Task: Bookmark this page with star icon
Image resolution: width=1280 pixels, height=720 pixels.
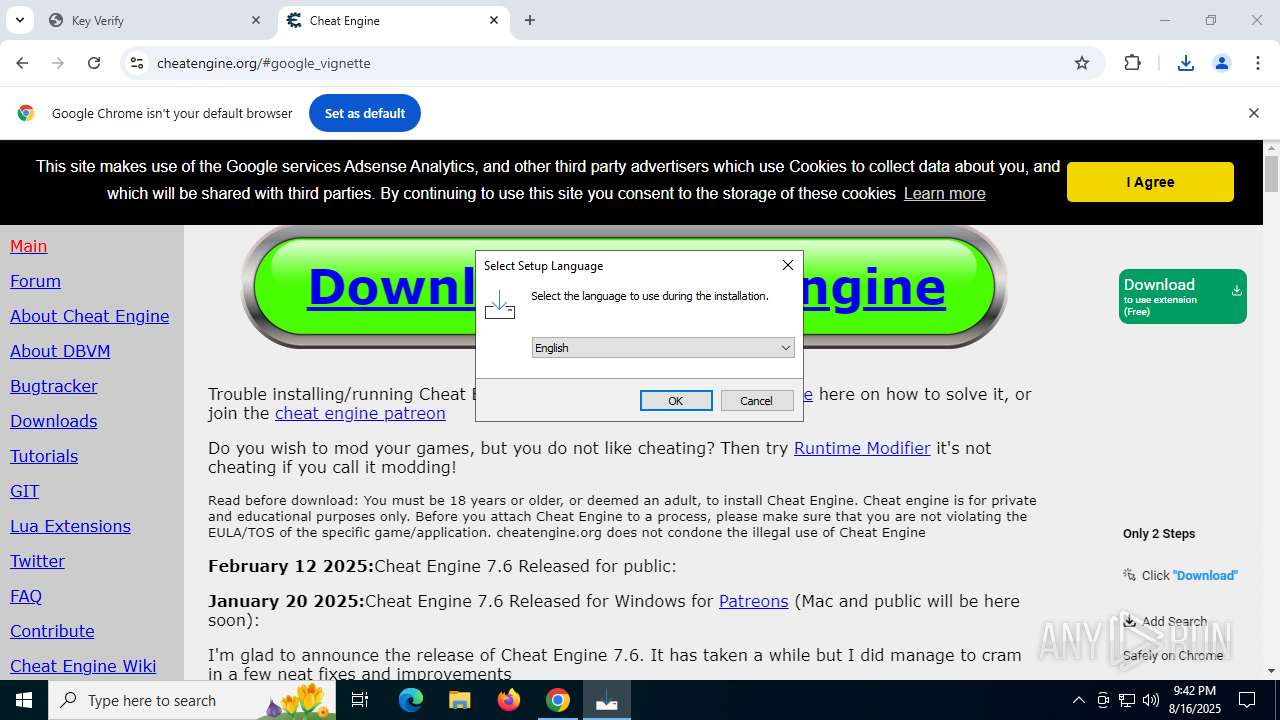Action: click(x=1082, y=63)
